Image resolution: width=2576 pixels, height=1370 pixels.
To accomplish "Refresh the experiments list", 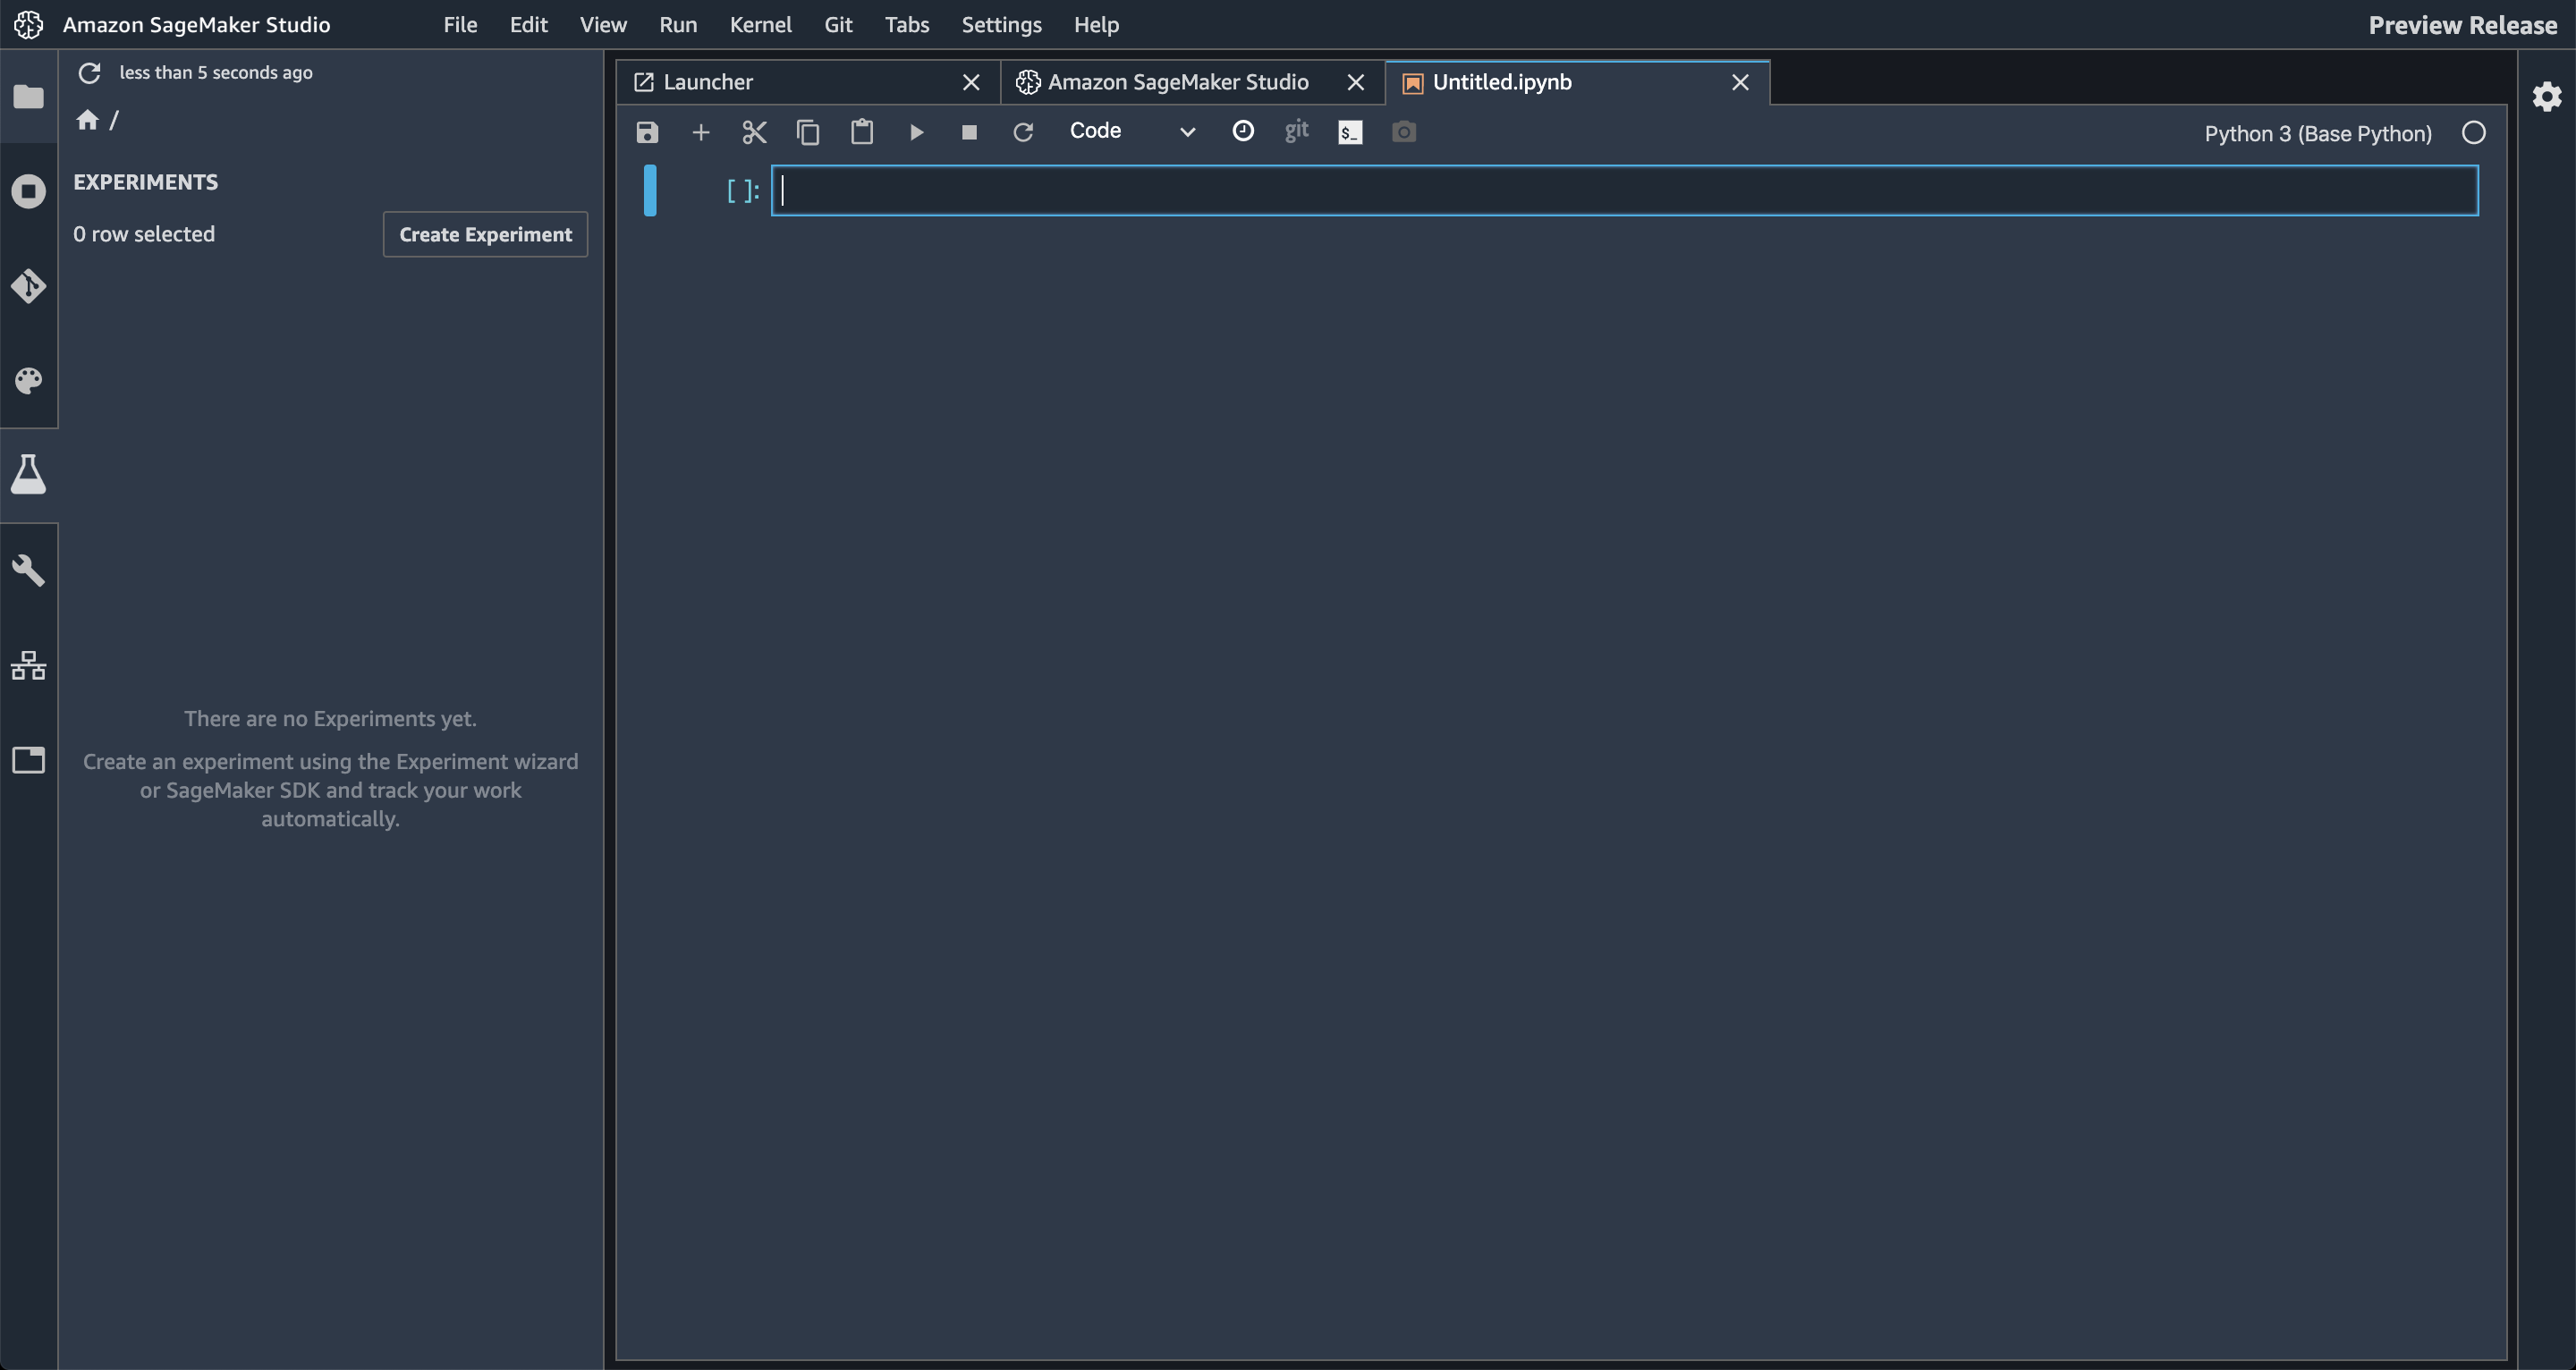I will [89, 73].
